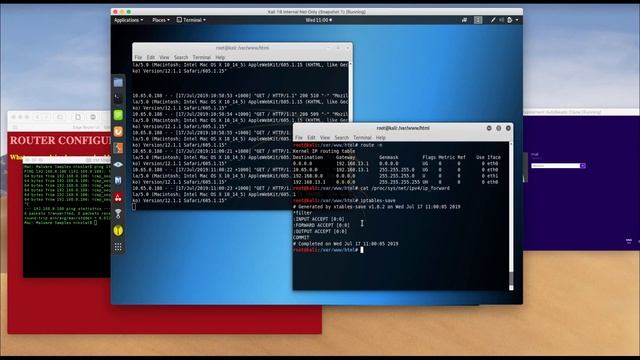640x360 pixels.
Task: Close the front terminal window
Action: (508, 128)
